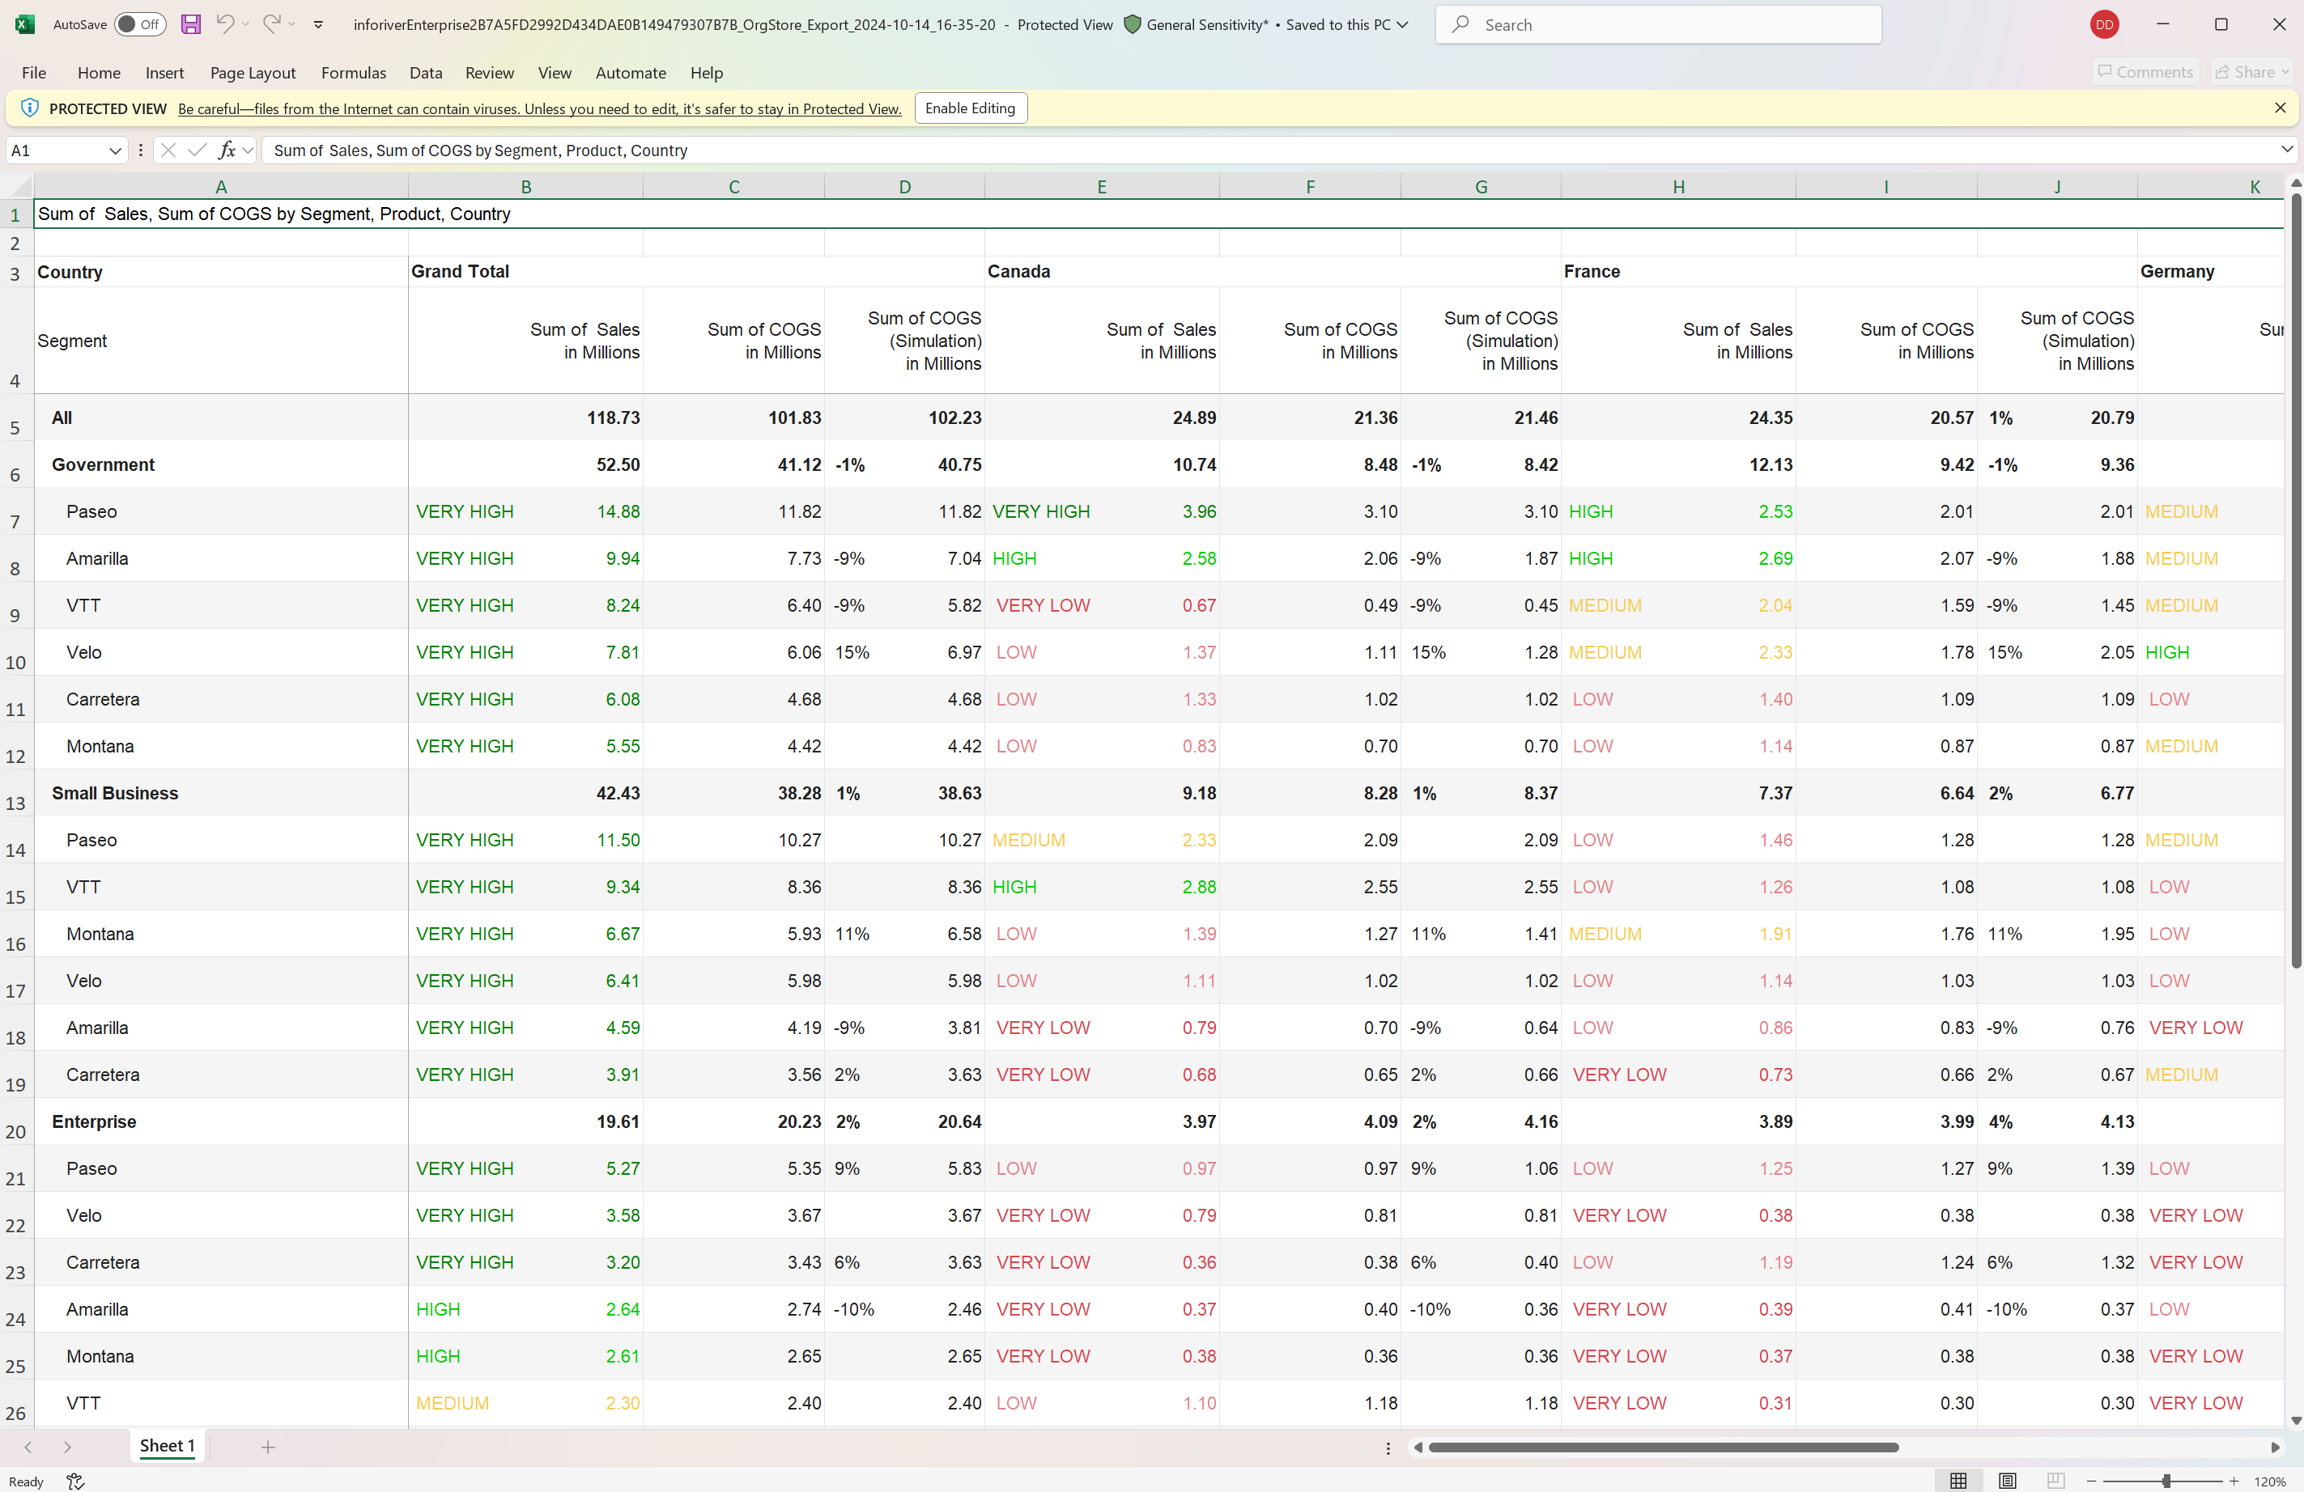This screenshot has width=2304, height=1492.
Task: Expand the Name Box dropdown
Action: (115, 150)
